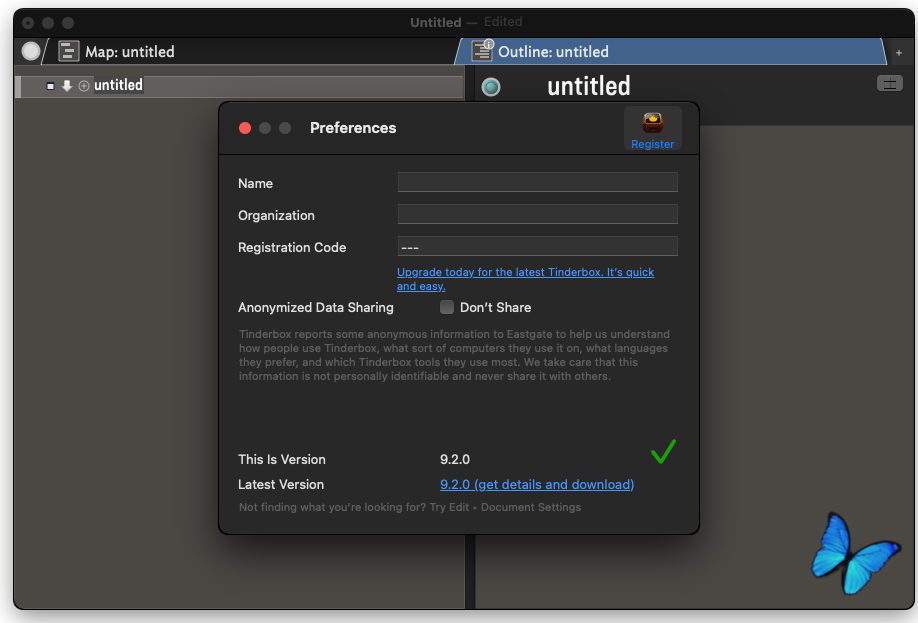The image size is (918, 623).
Task: Toggle the key attributes table icon
Action: (889, 84)
